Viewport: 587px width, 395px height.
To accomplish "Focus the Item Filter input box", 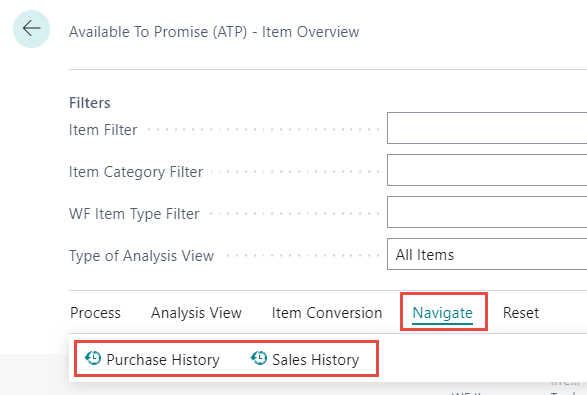I will tap(487, 128).
